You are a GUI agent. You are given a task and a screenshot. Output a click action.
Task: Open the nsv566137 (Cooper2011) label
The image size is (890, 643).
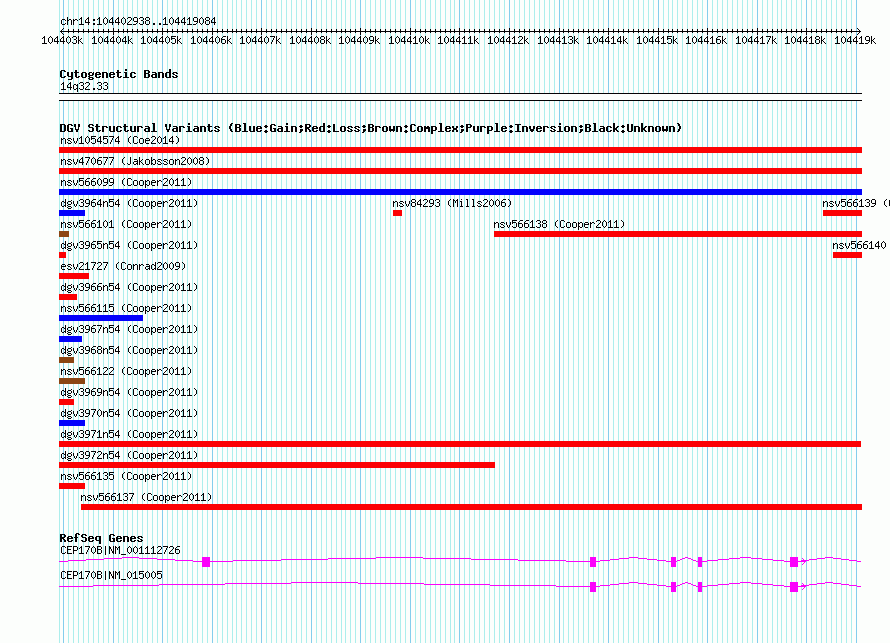click(146, 497)
